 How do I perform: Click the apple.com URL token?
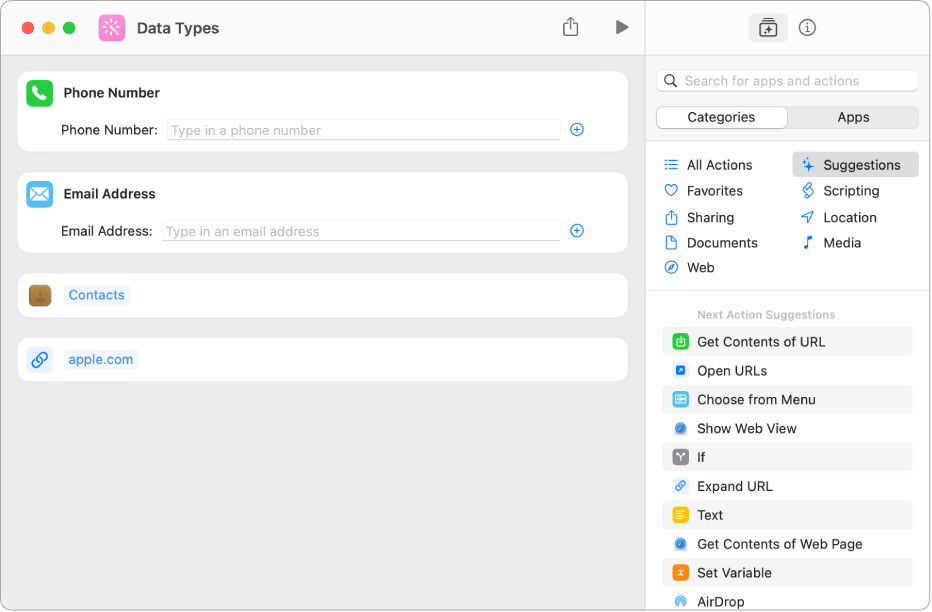click(x=101, y=360)
